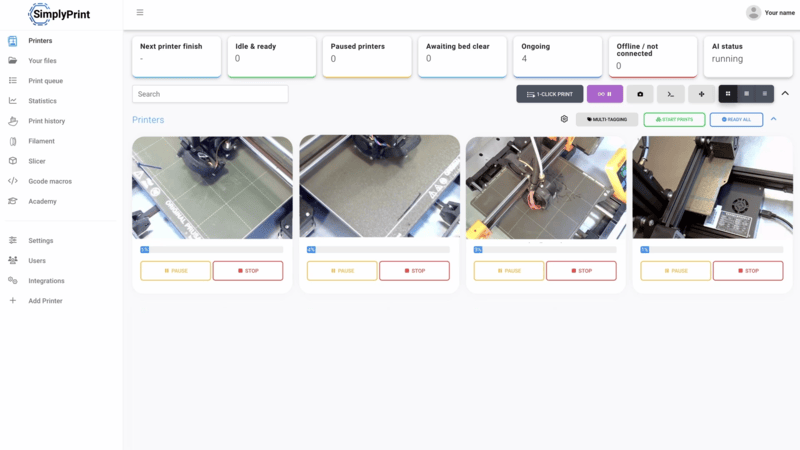Pause the second printer

tap(342, 271)
